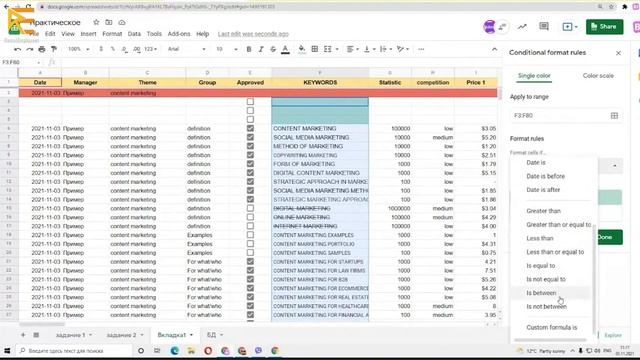Open the comment history icon
Image resolution: width=640 pixels, height=360 pixels.
point(544,27)
